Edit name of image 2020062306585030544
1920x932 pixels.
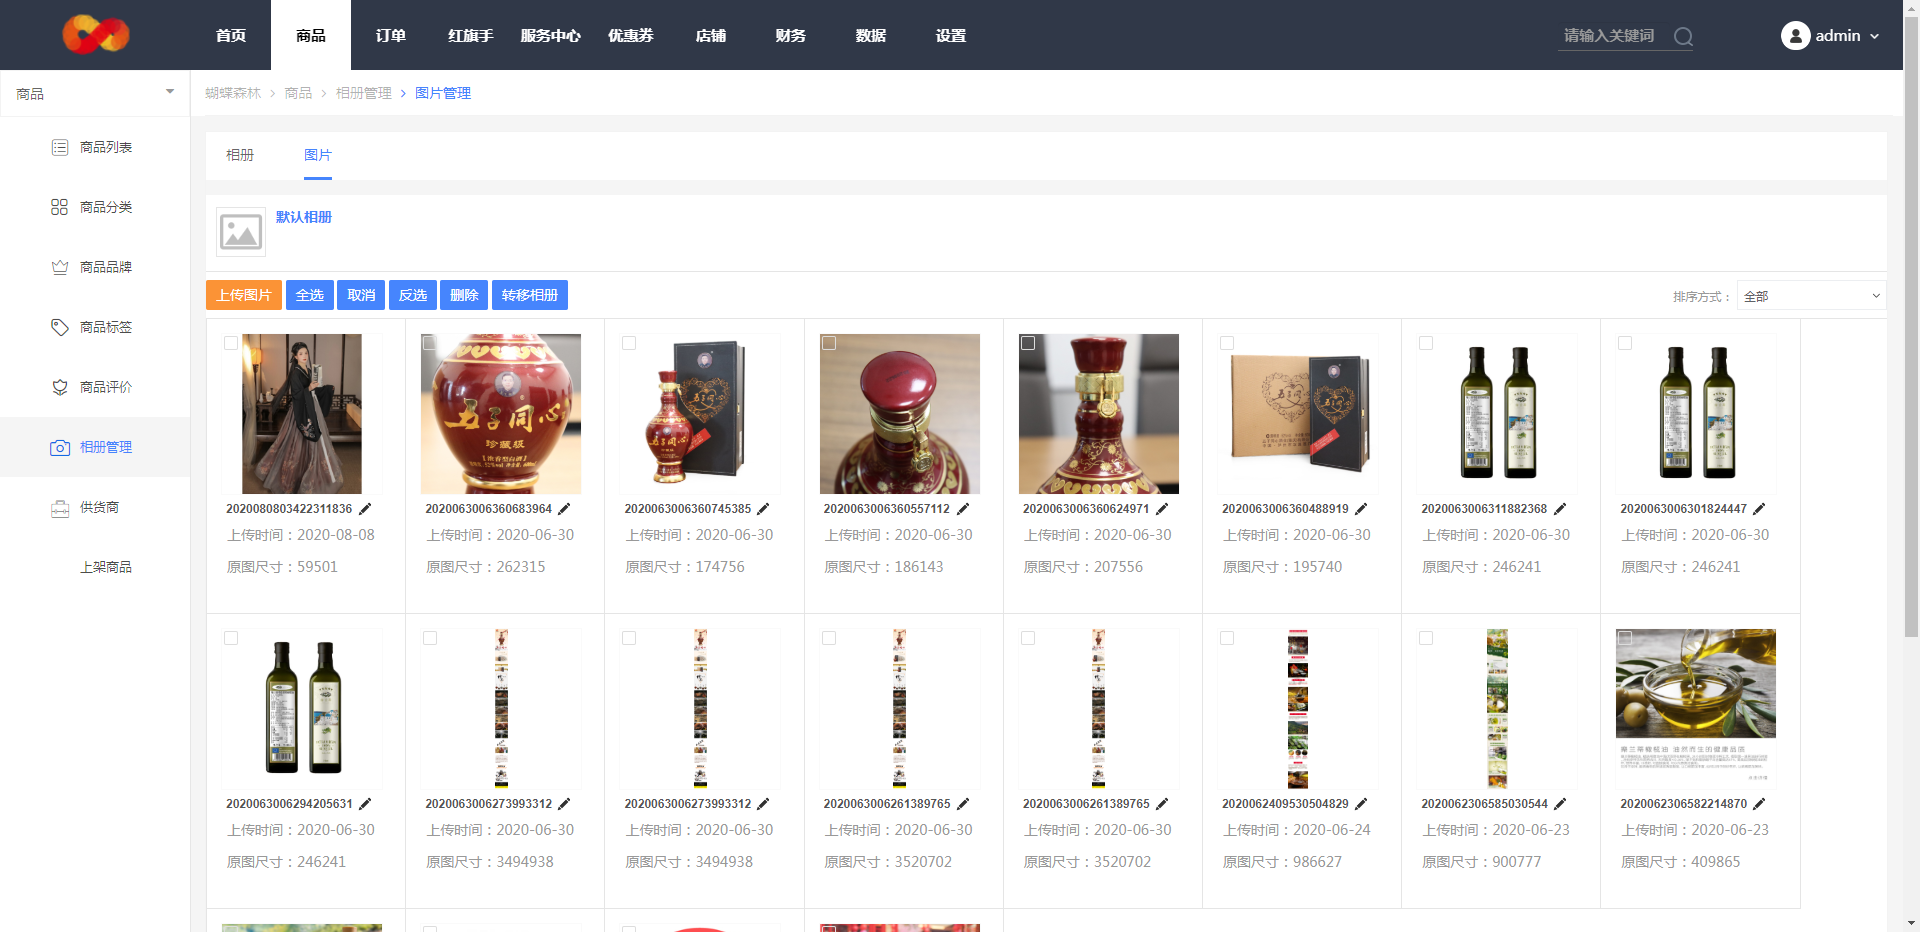pyautogui.click(x=1560, y=804)
